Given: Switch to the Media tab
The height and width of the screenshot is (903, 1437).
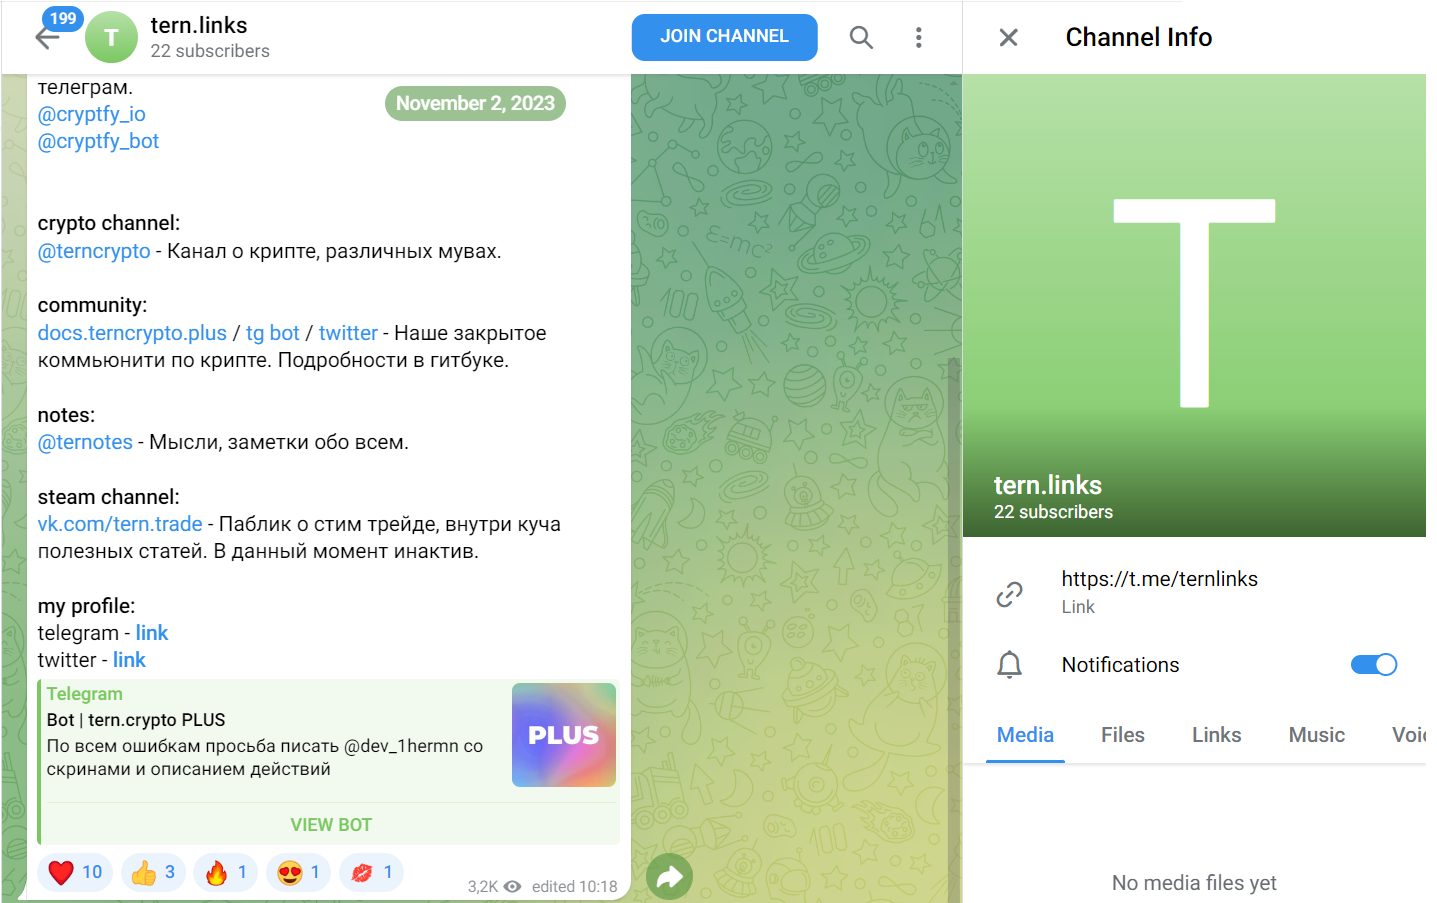Looking at the screenshot, I should [1025, 735].
